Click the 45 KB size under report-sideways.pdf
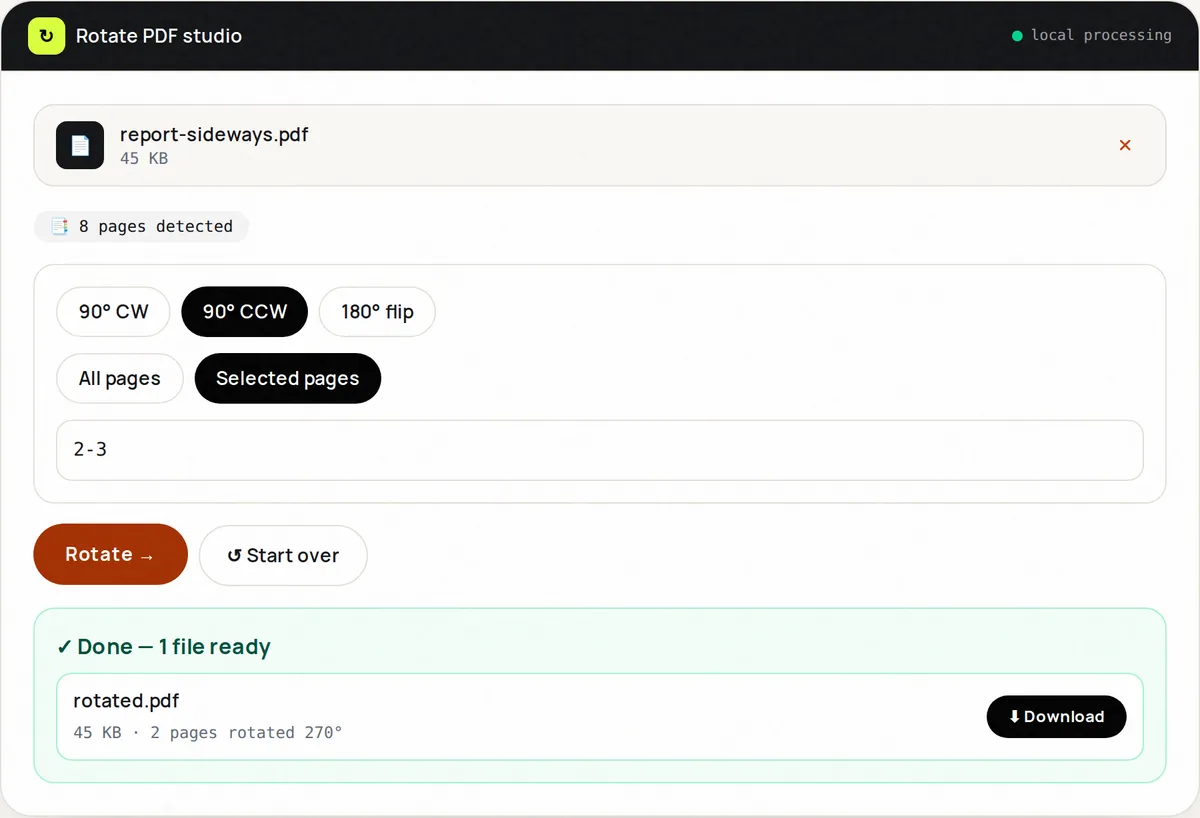 click(x=144, y=158)
